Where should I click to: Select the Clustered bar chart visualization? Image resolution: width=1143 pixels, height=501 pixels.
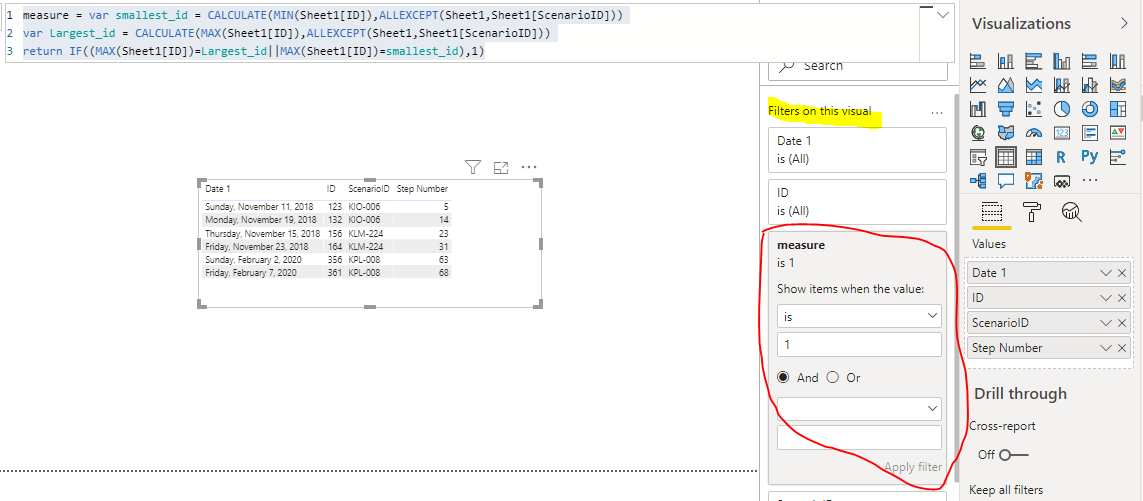click(x=1034, y=61)
